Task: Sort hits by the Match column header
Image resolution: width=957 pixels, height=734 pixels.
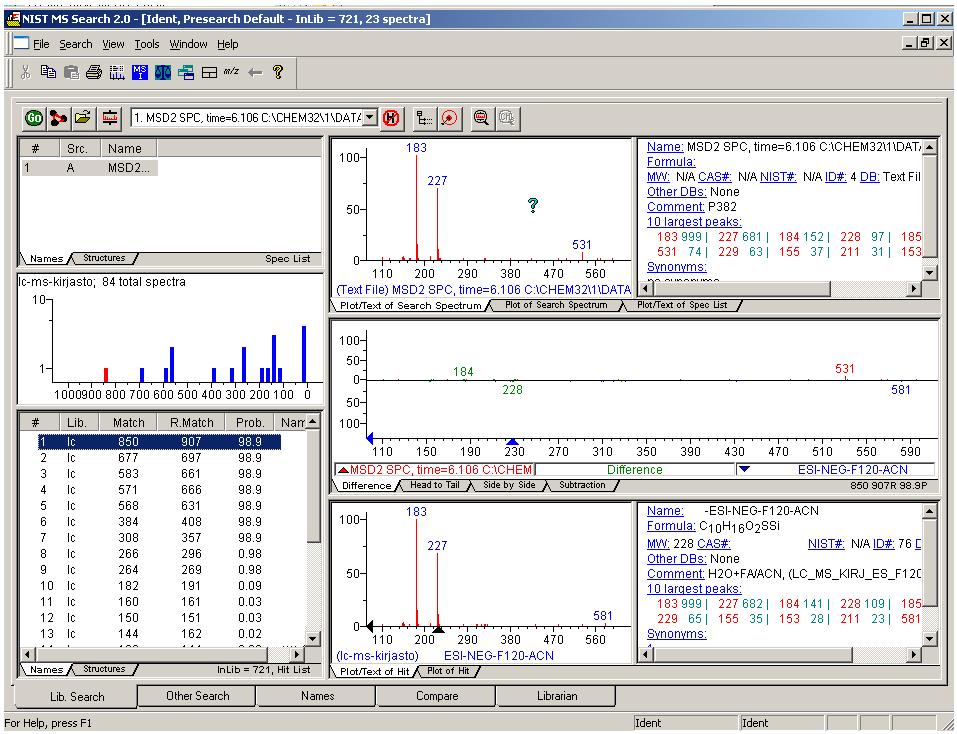Action: tap(128, 422)
